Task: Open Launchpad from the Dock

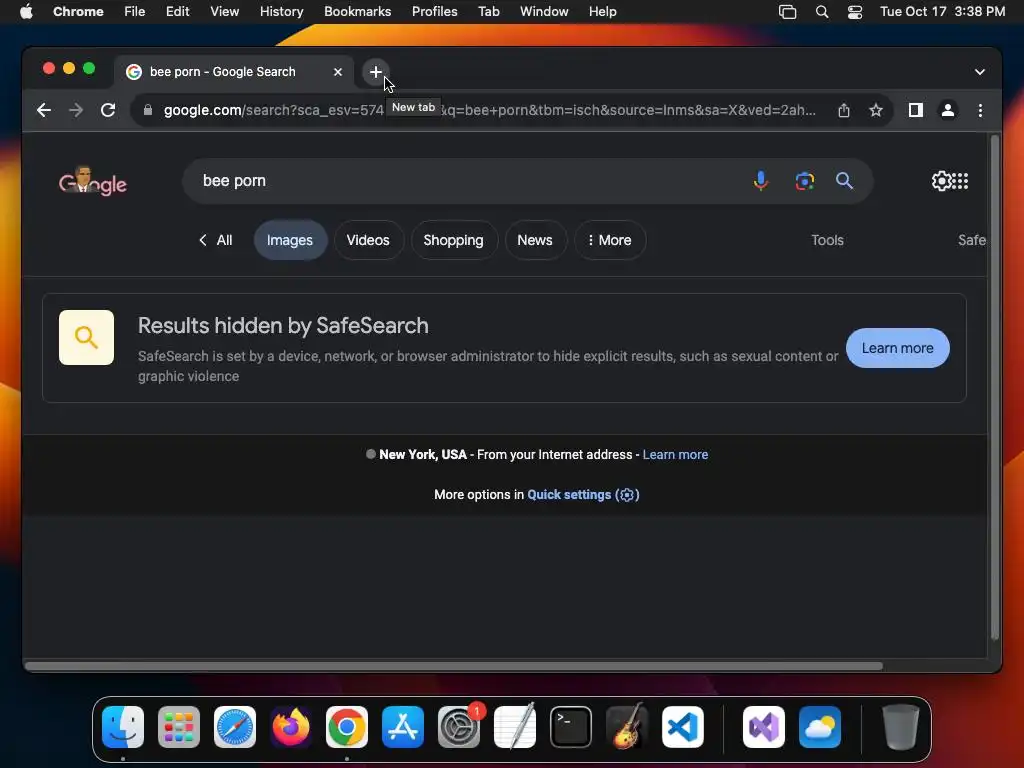Action: [179, 727]
